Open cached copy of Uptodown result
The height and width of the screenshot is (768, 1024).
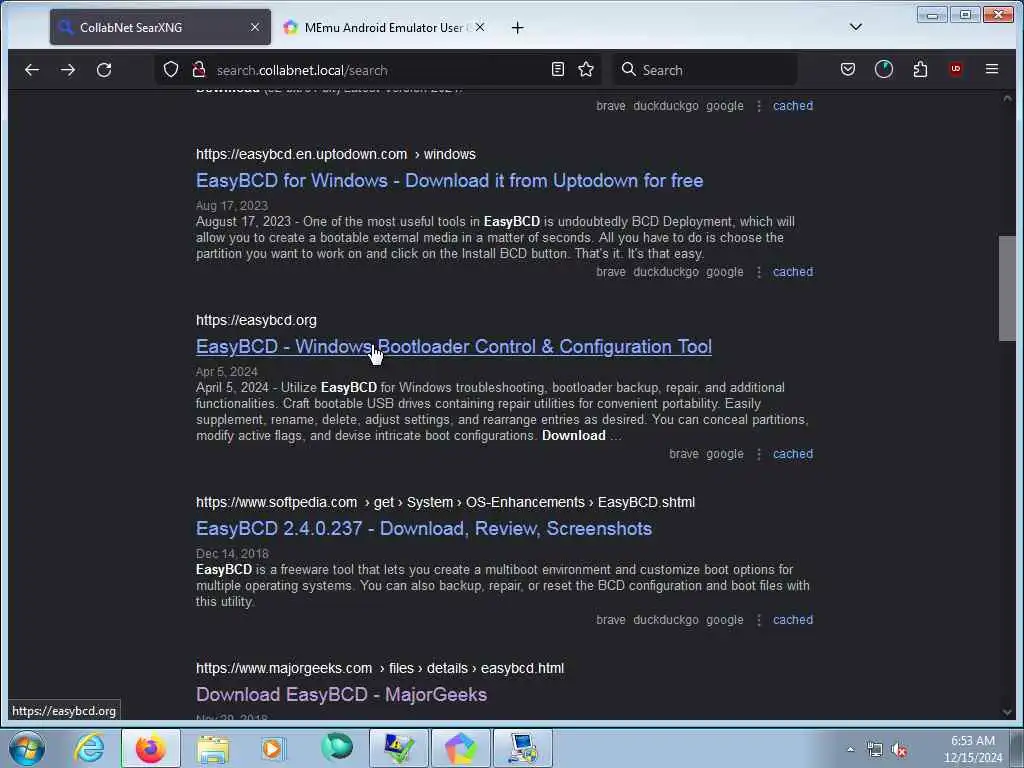pyautogui.click(x=793, y=272)
